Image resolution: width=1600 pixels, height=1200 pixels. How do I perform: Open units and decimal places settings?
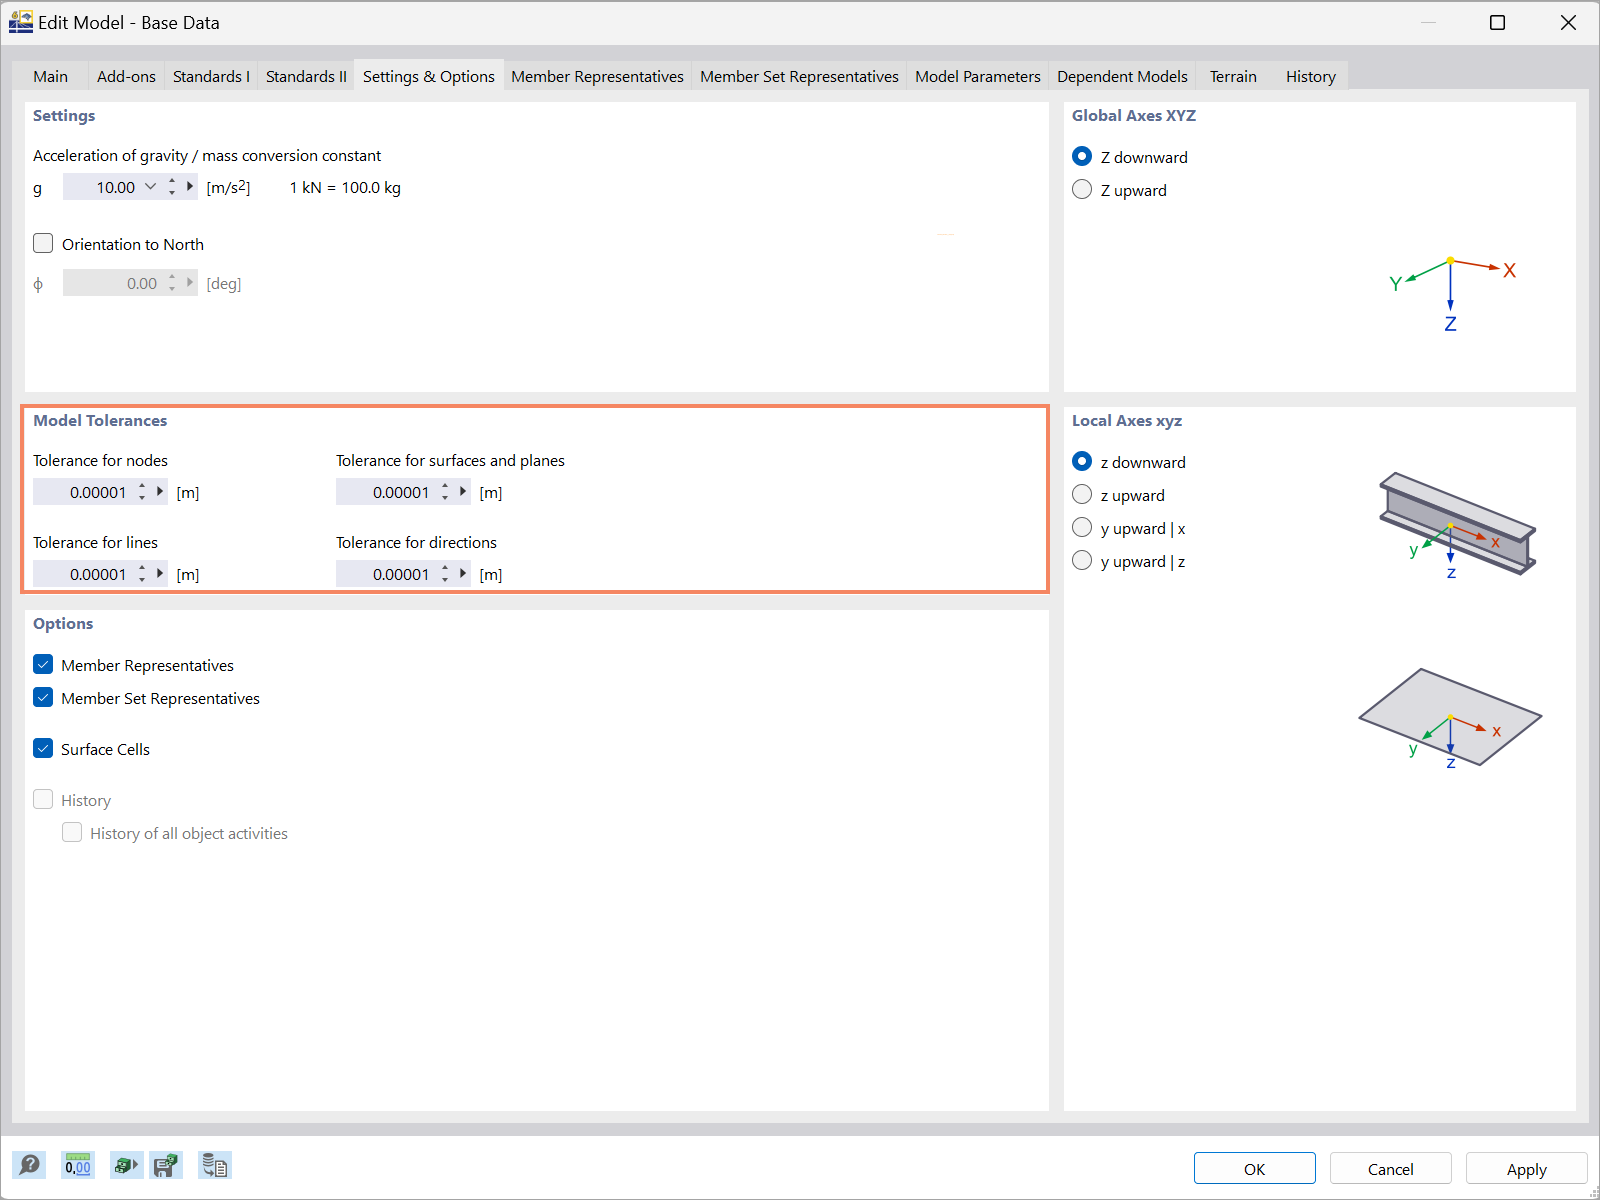point(78,1165)
